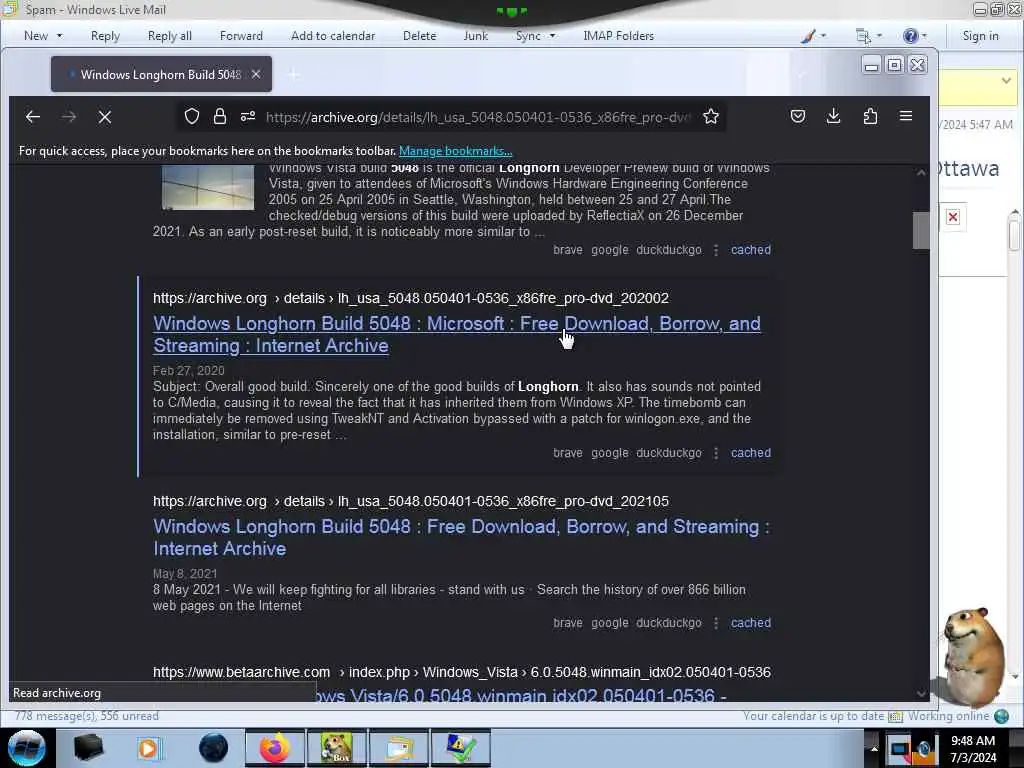Close the Windows Longhorn Build 5048 tab
This screenshot has height=768, width=1024.
(256, 74)
